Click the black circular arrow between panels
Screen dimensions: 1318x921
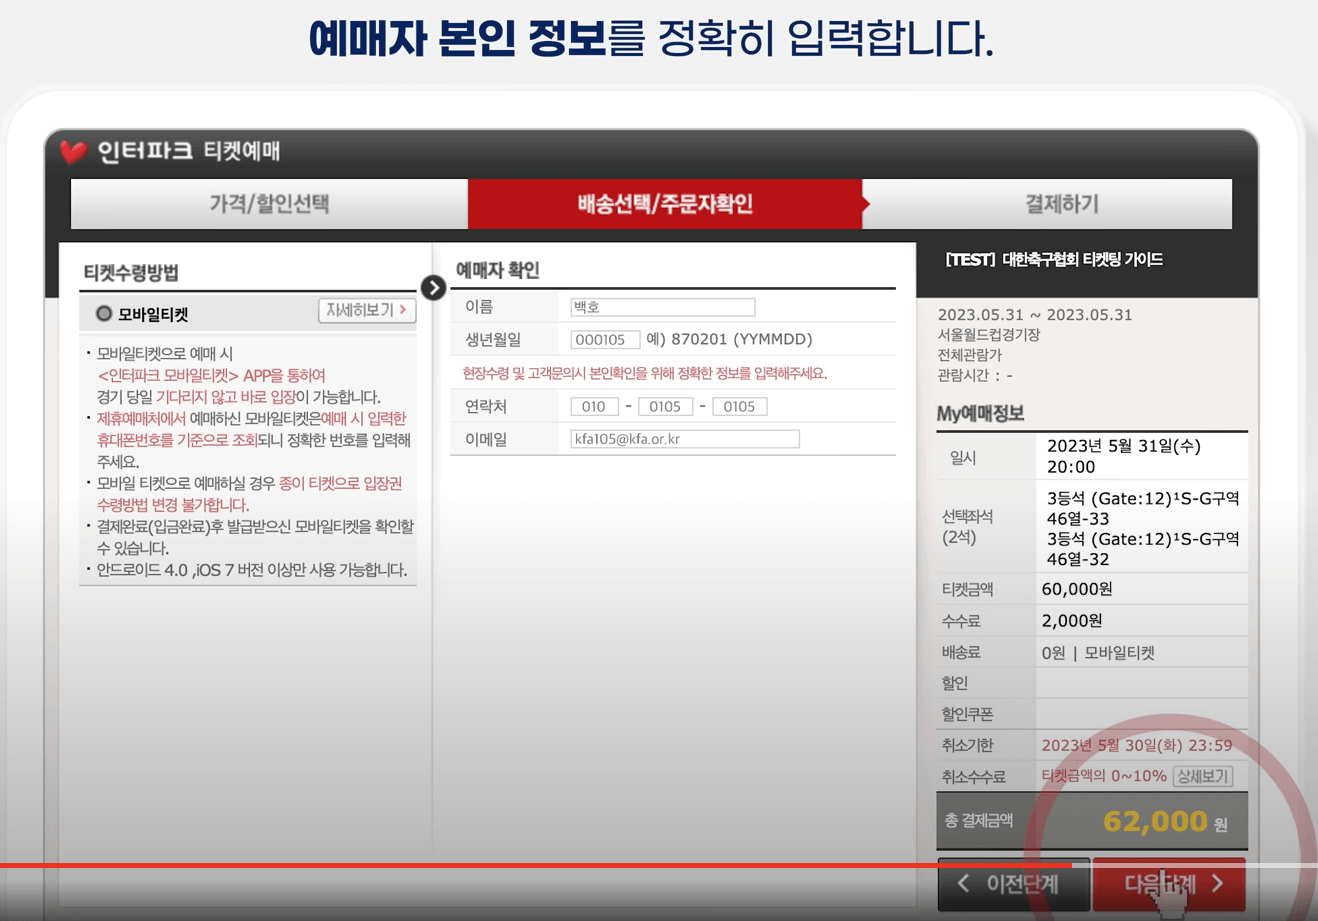[433, 288]
